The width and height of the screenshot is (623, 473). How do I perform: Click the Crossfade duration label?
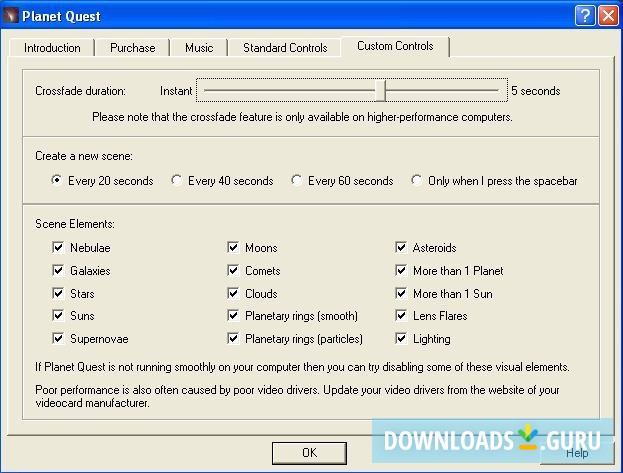coord(80,91)
